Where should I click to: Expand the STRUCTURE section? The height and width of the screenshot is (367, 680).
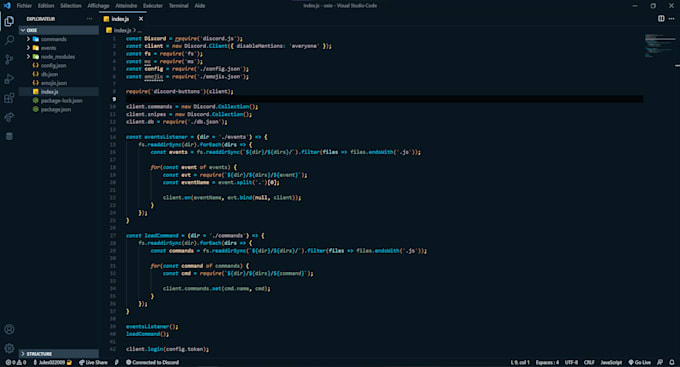(x=59, y=354)
